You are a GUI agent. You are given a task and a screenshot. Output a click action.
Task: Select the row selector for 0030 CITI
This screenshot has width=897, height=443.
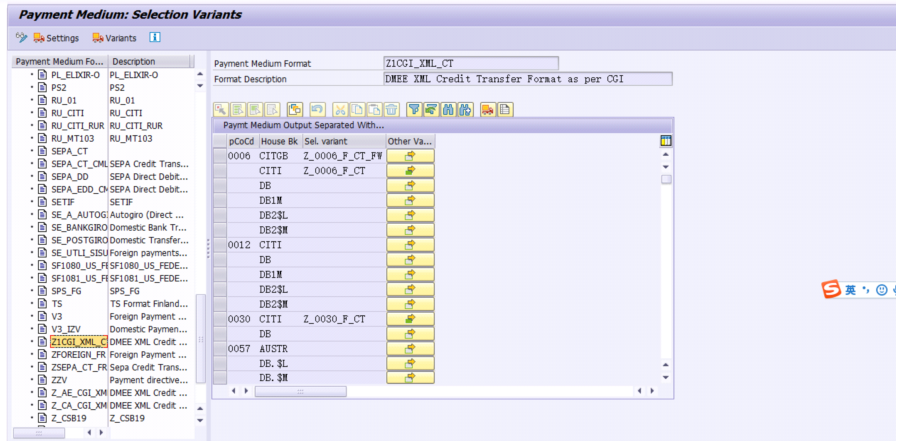tap(220, 319)
